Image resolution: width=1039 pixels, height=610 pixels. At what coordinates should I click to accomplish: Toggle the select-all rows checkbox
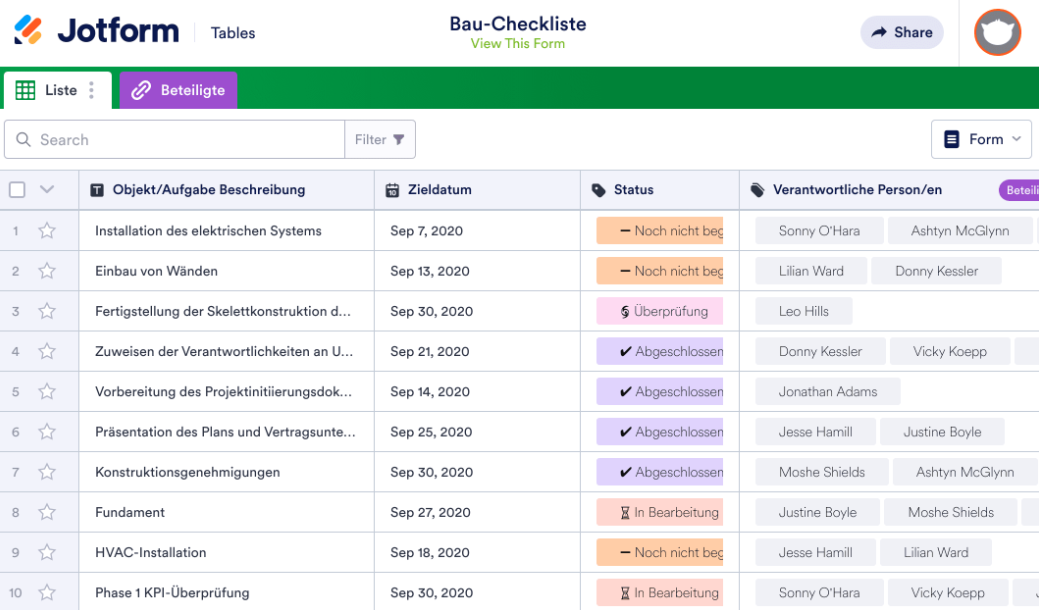click(17, 190)
